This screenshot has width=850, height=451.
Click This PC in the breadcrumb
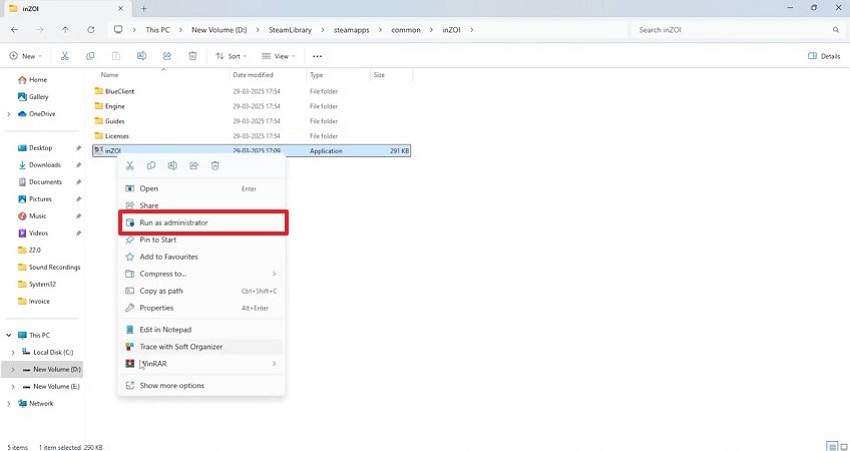coord(157,30)
